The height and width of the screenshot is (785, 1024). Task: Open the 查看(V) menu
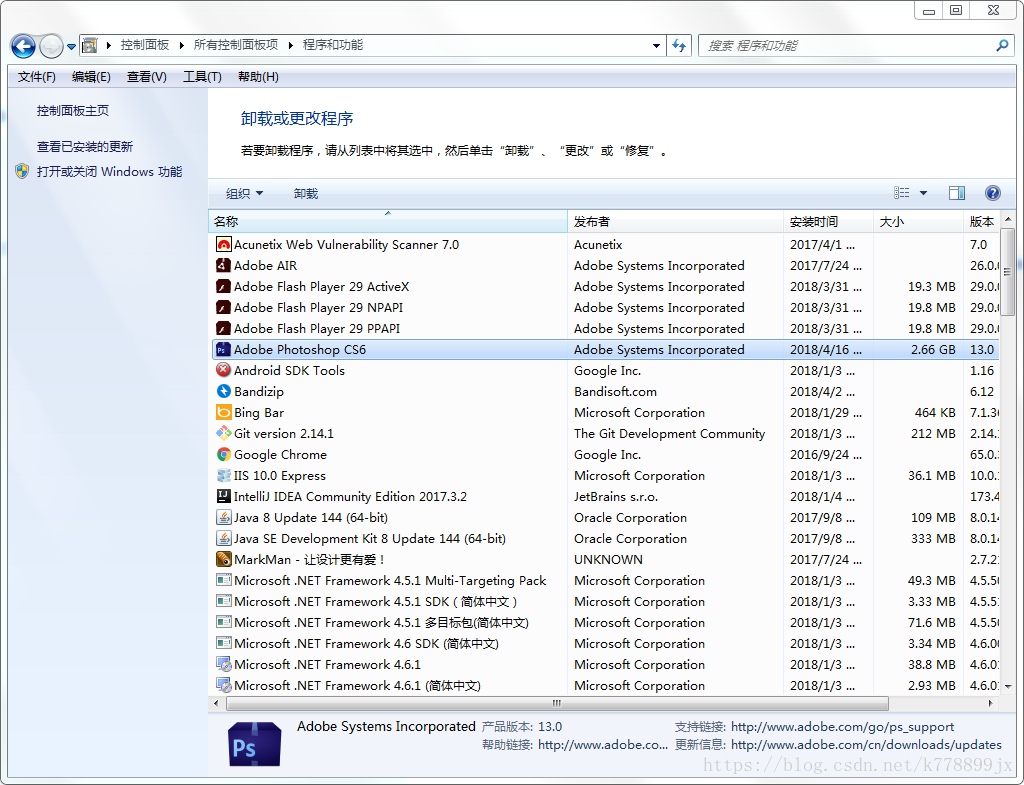(x=146, y=77)
